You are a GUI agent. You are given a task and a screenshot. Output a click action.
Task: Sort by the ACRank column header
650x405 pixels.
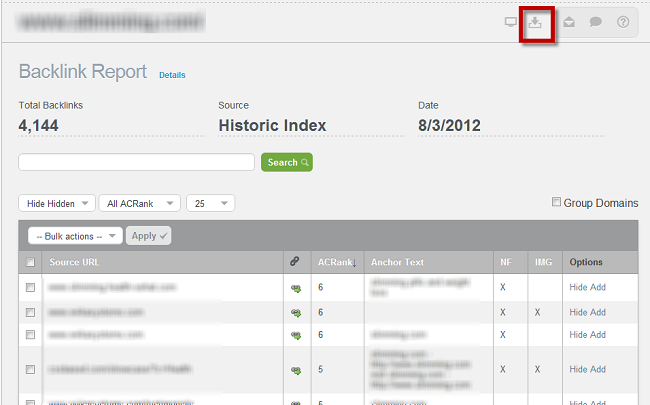coord(337,262)
